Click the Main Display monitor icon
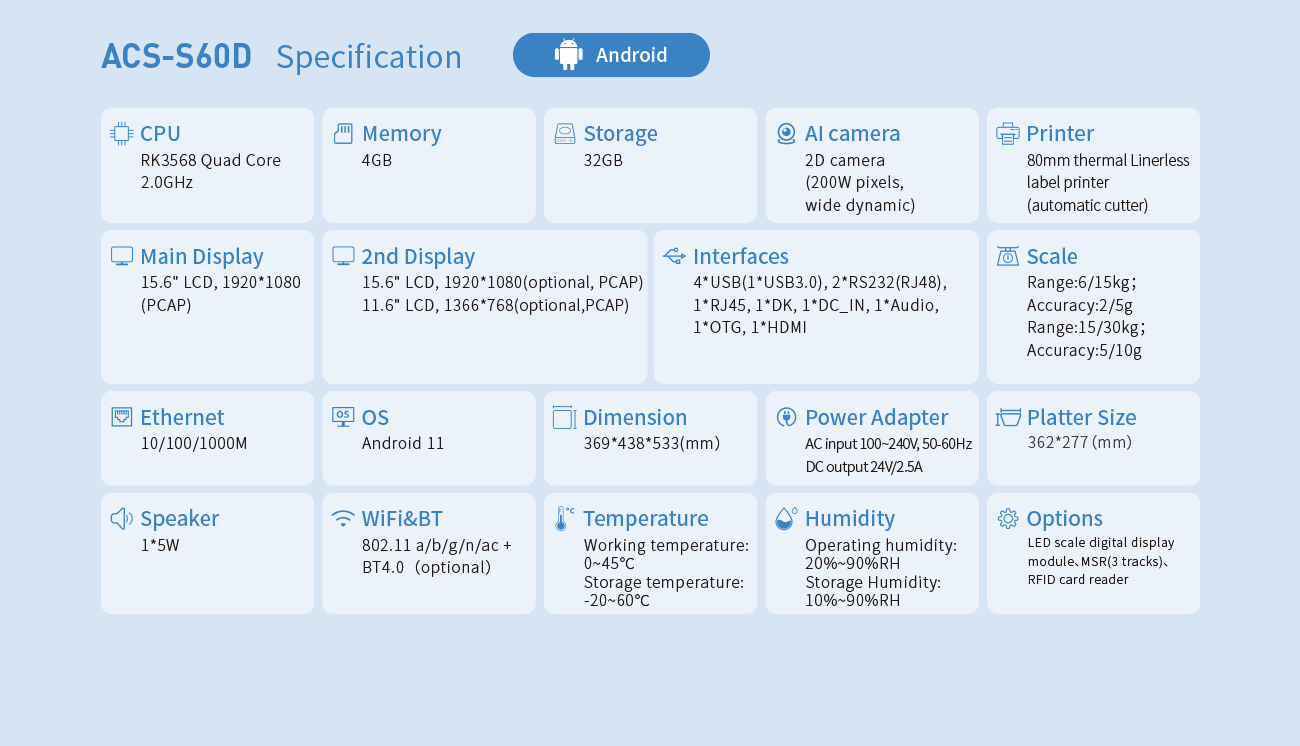The height and width of the screenshot is (746, 1300). coord(122,256)
